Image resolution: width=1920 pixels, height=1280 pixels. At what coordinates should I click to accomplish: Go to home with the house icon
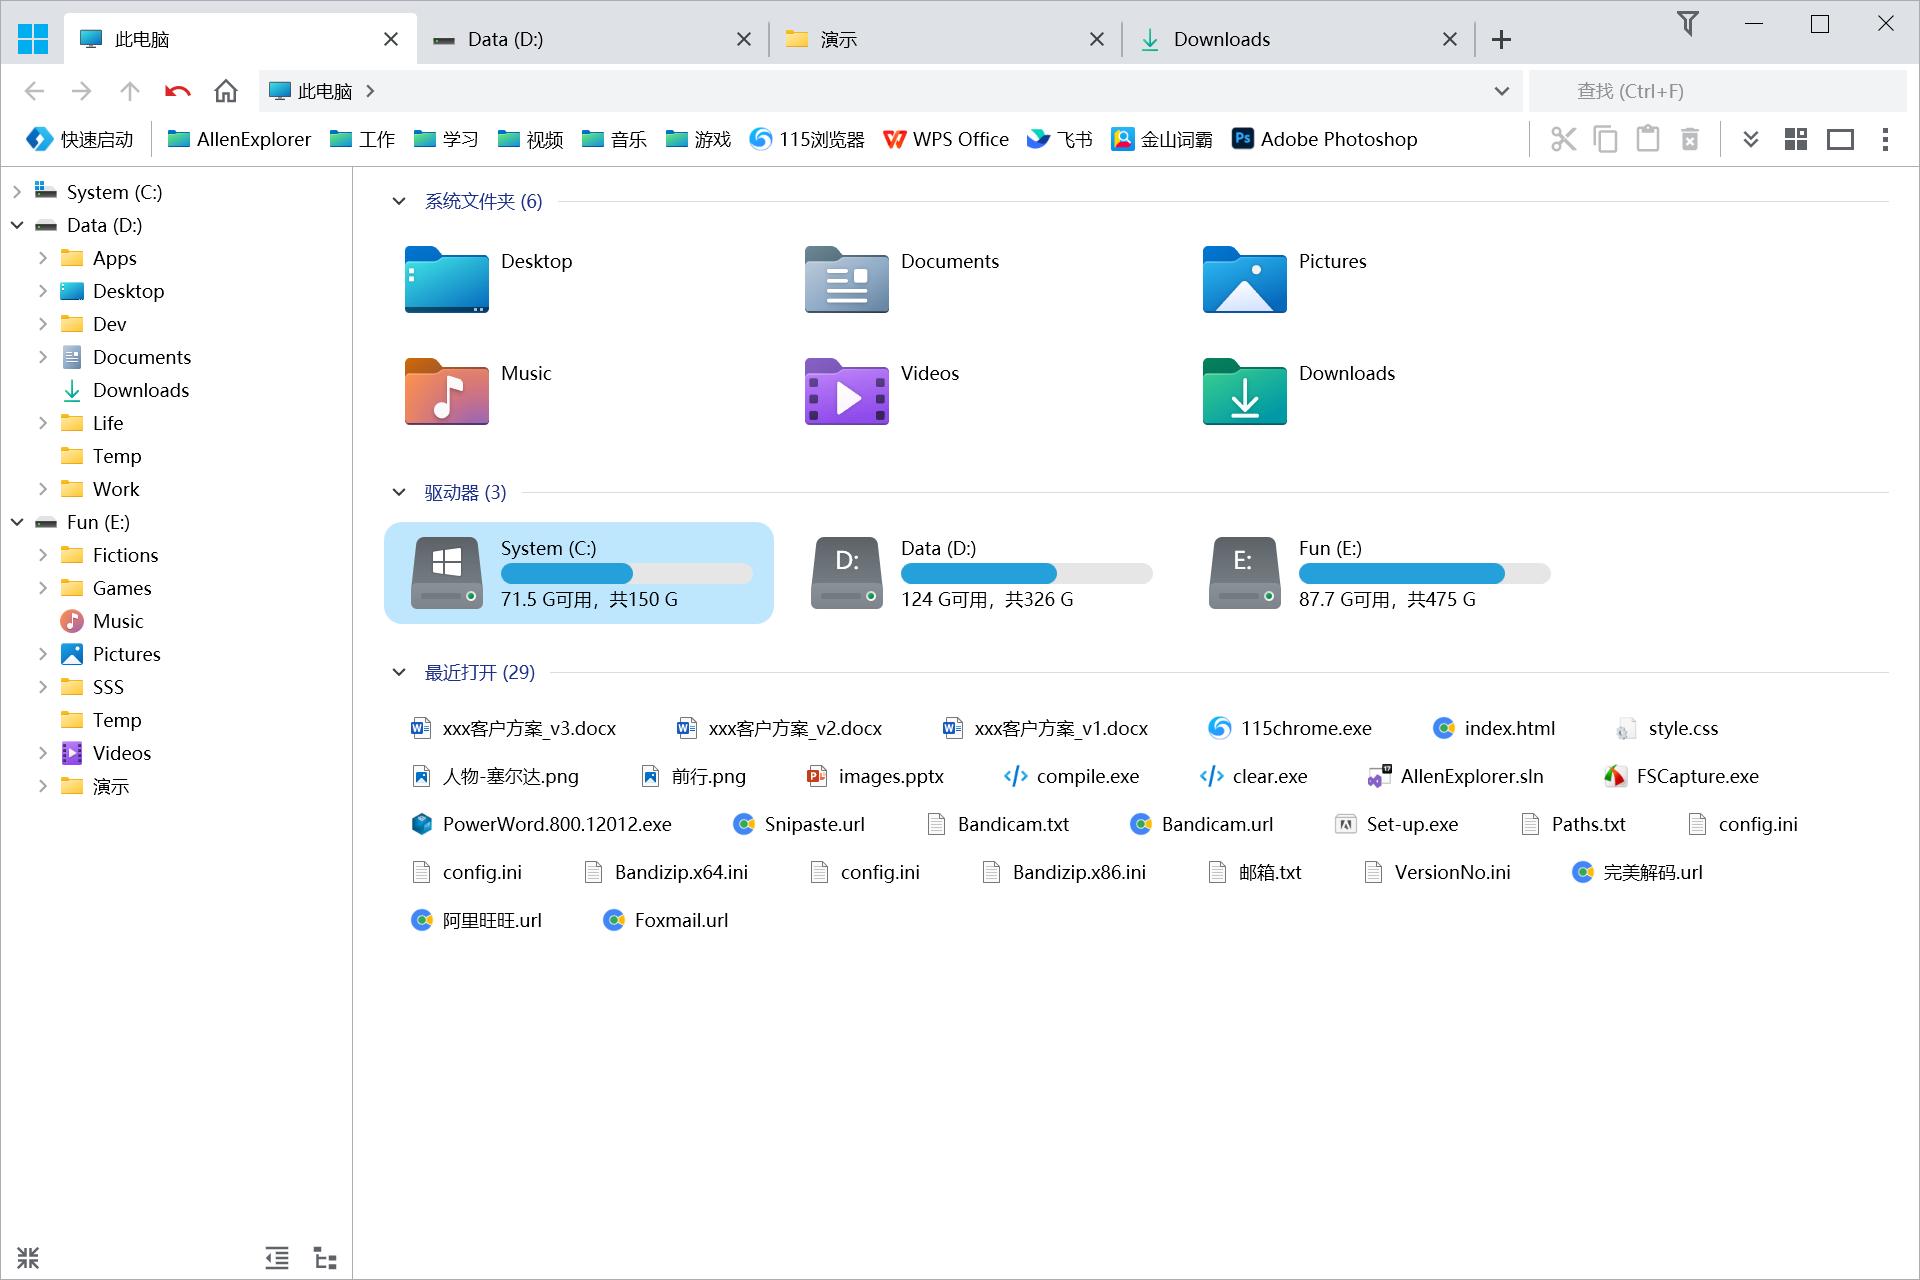pos(226,91)
